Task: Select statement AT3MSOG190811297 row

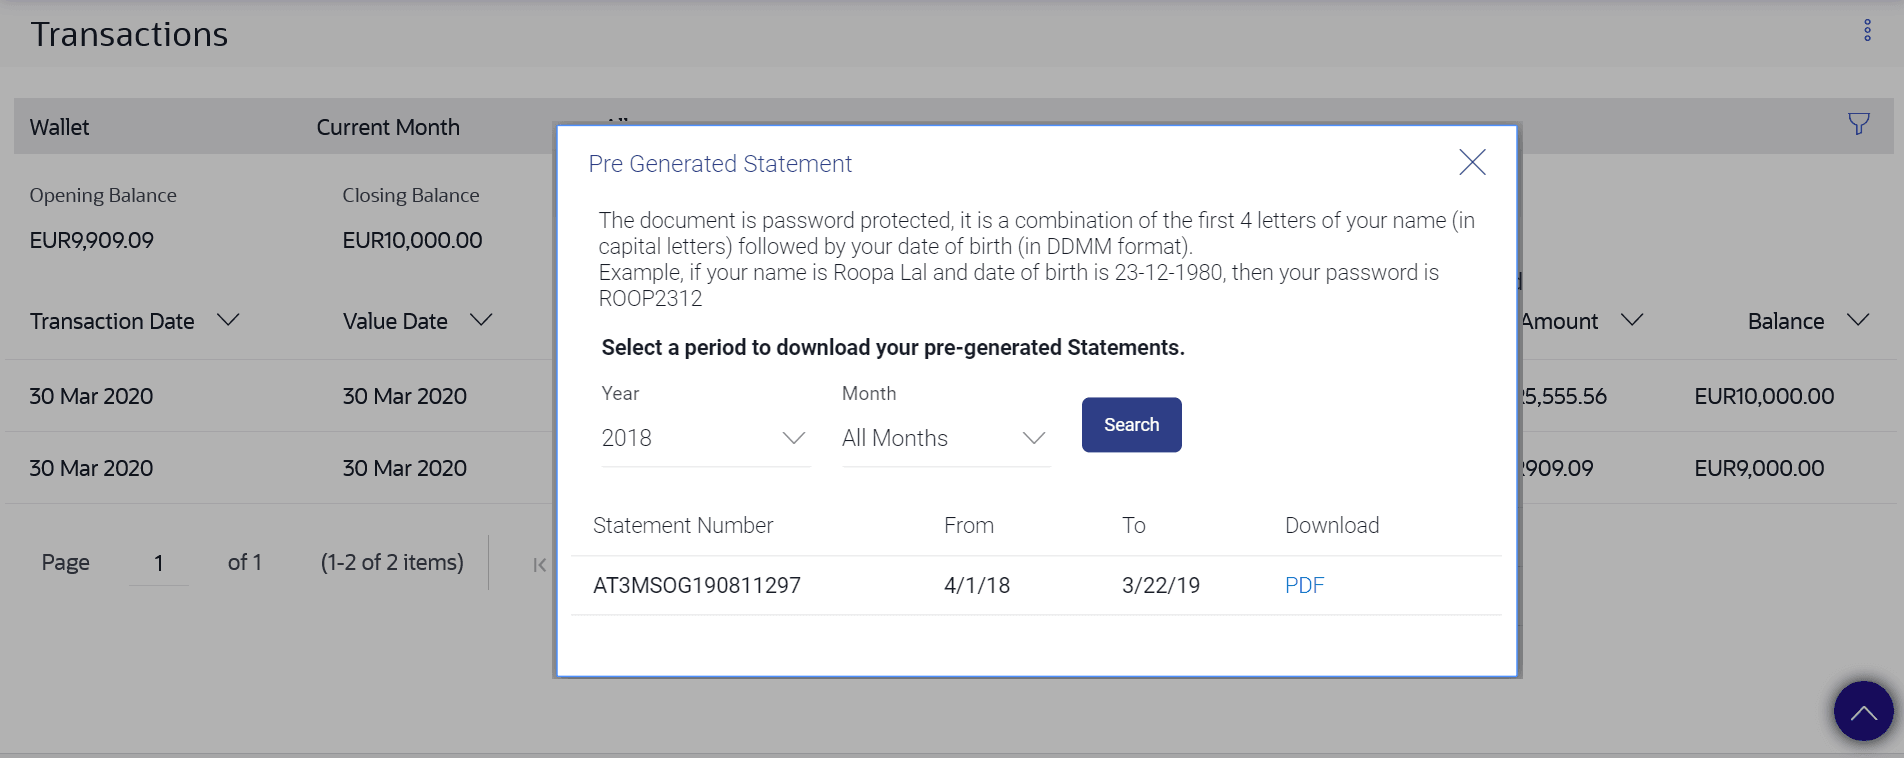Action: [697, 586]
